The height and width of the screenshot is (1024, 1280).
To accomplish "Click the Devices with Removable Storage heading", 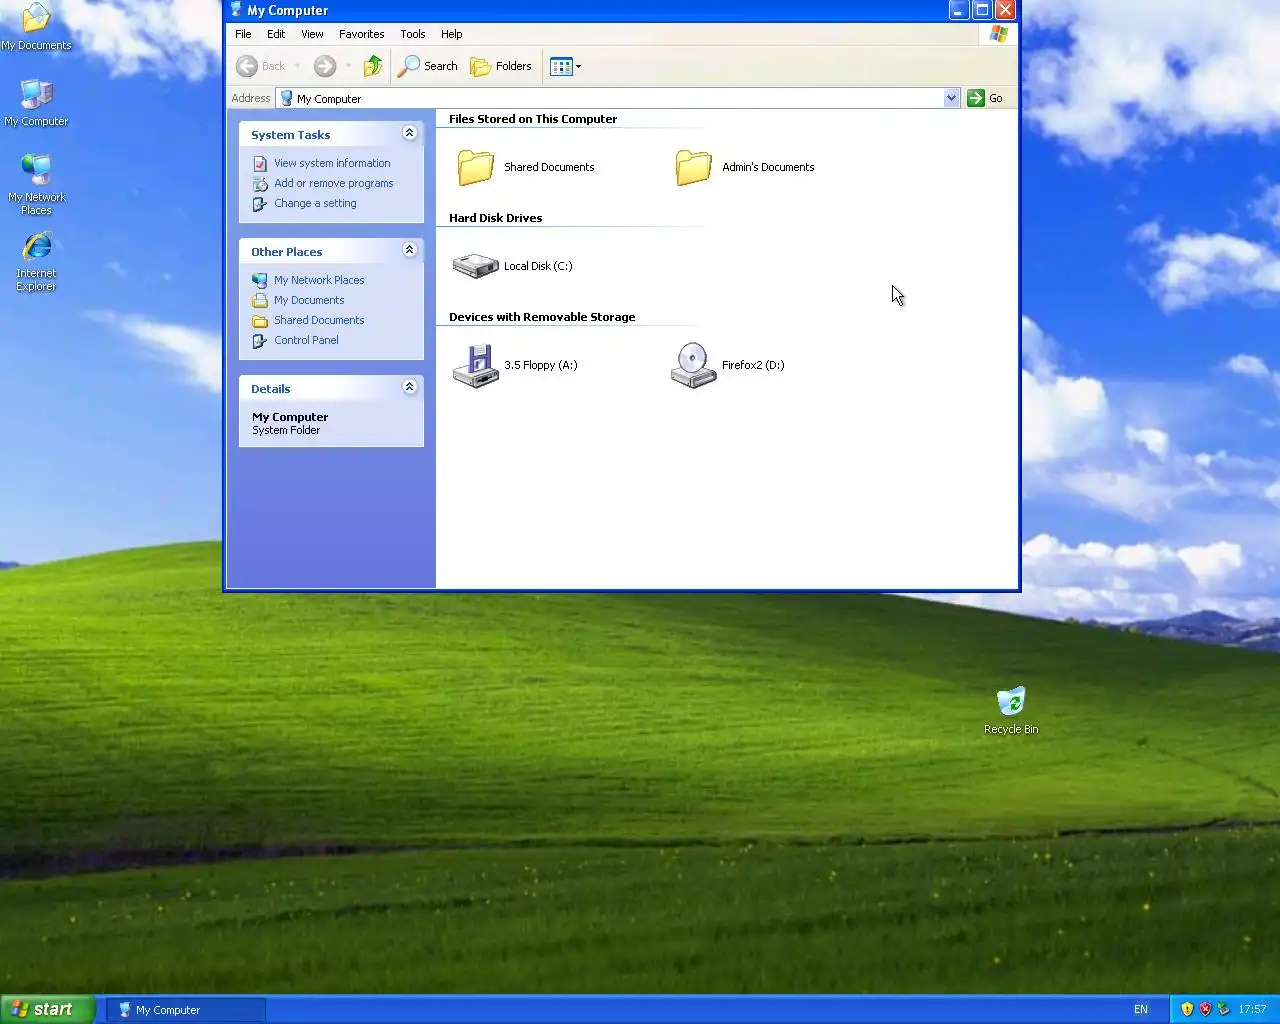I will pyautogui.click(x=542, y=317).
